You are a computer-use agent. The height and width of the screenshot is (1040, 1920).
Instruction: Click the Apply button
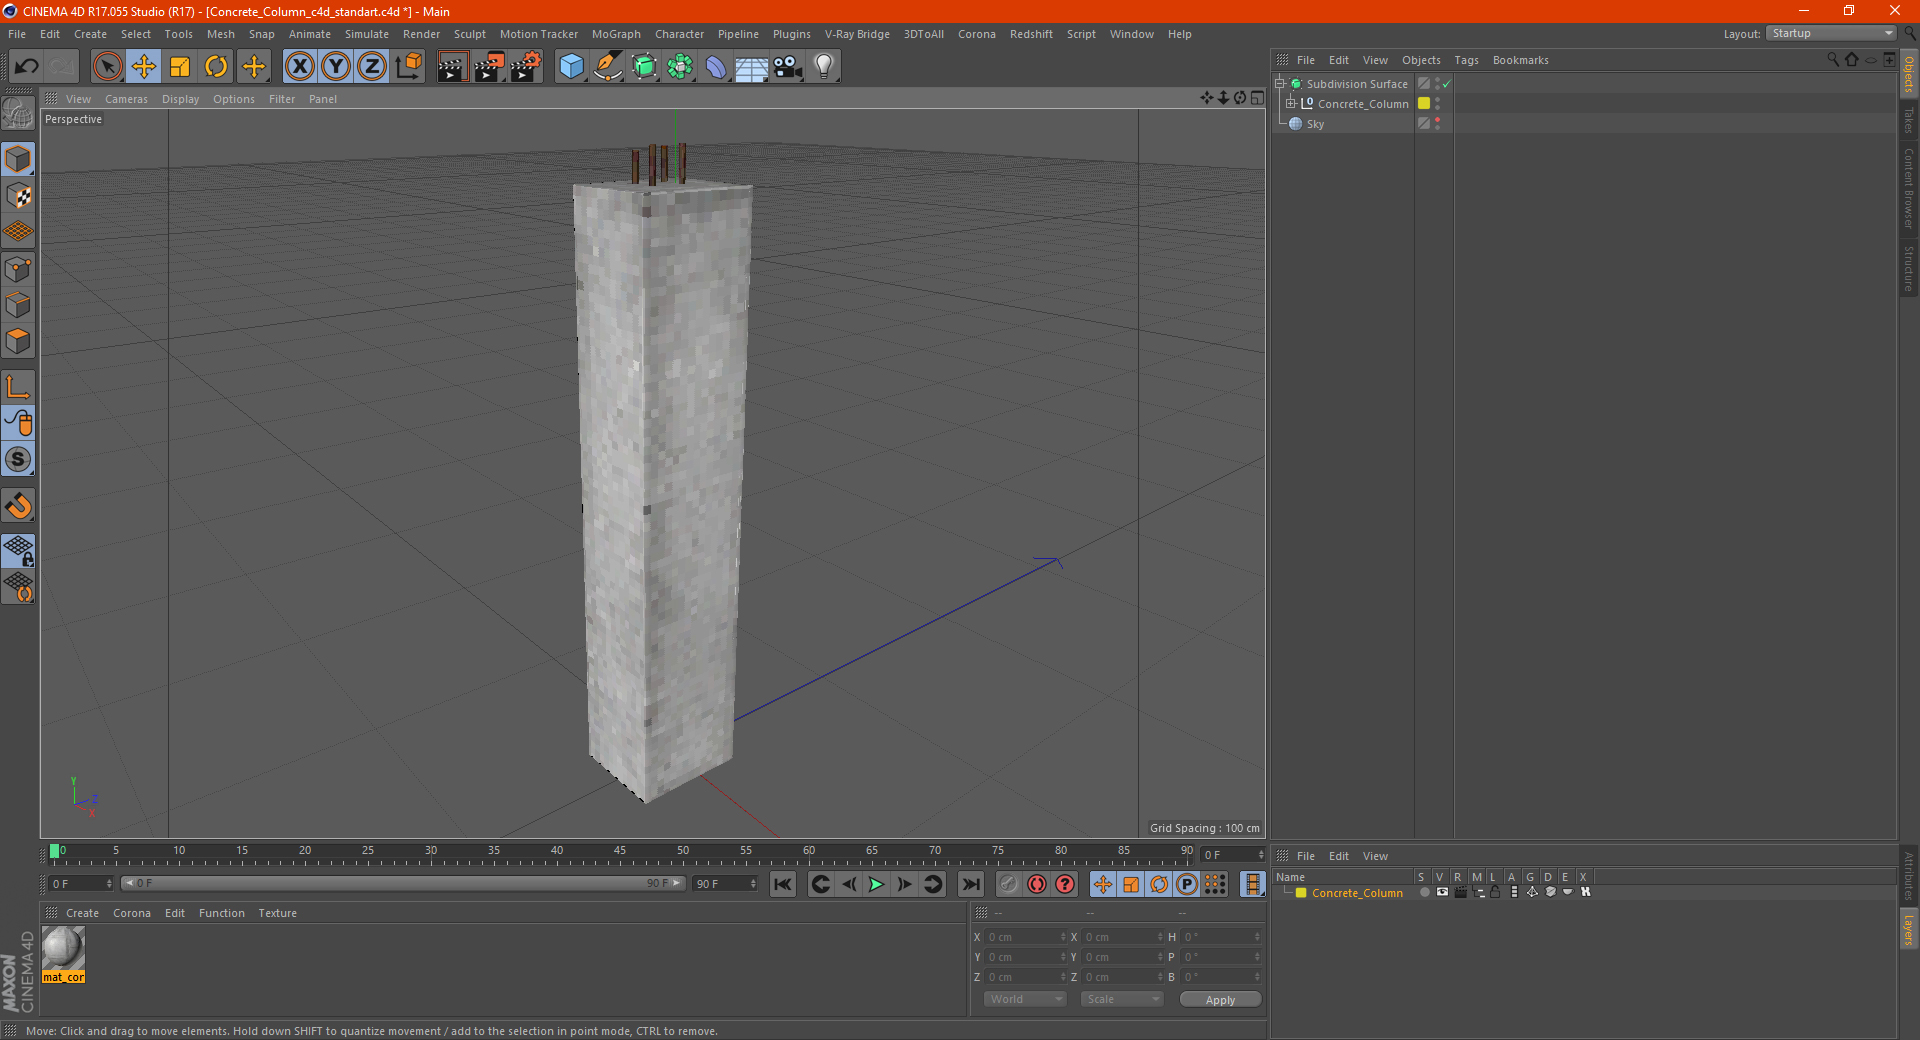[1220, 999]
